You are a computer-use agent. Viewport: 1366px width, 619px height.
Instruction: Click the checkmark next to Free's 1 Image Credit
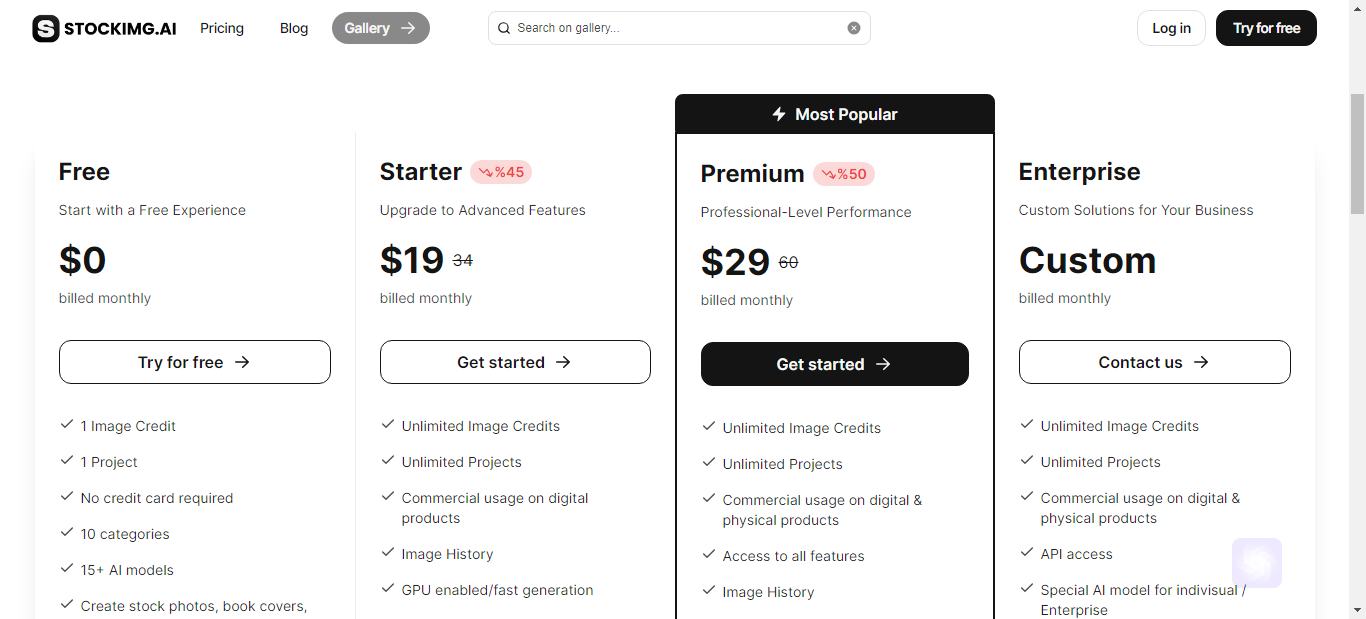(67, 425)
